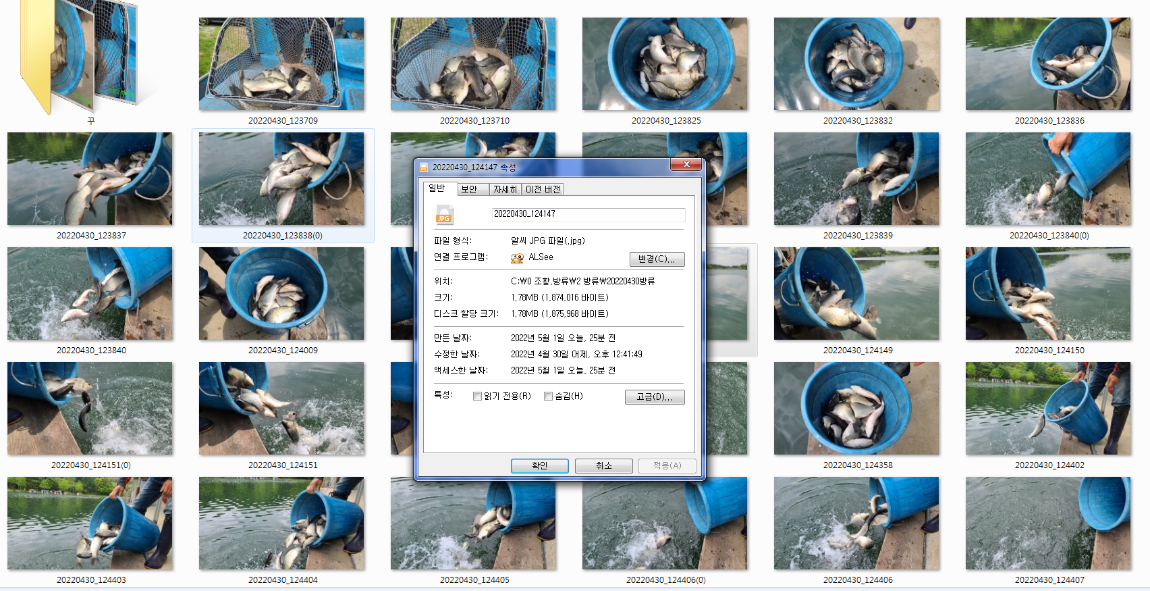Enable the 읽기 전용(R) checkbox

[478, 397]
